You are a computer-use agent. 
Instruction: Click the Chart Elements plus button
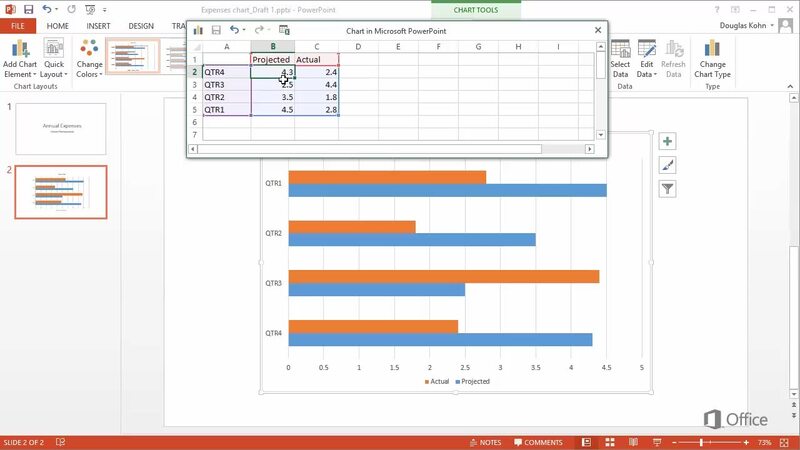click(667, 142)
